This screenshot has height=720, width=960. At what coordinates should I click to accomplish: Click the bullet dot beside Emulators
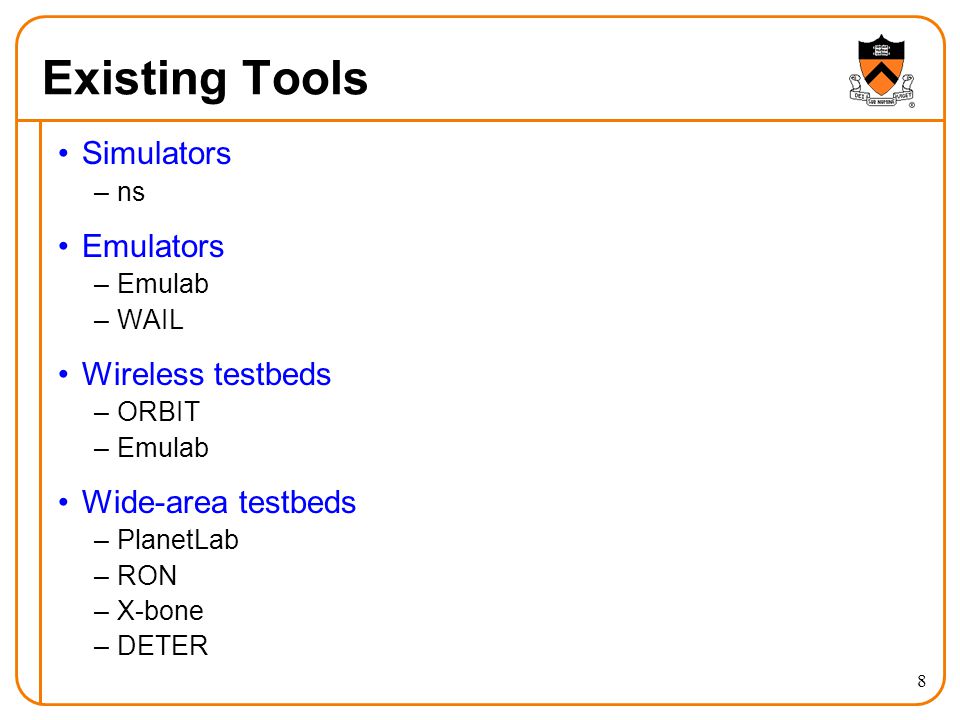pos(63,246)
